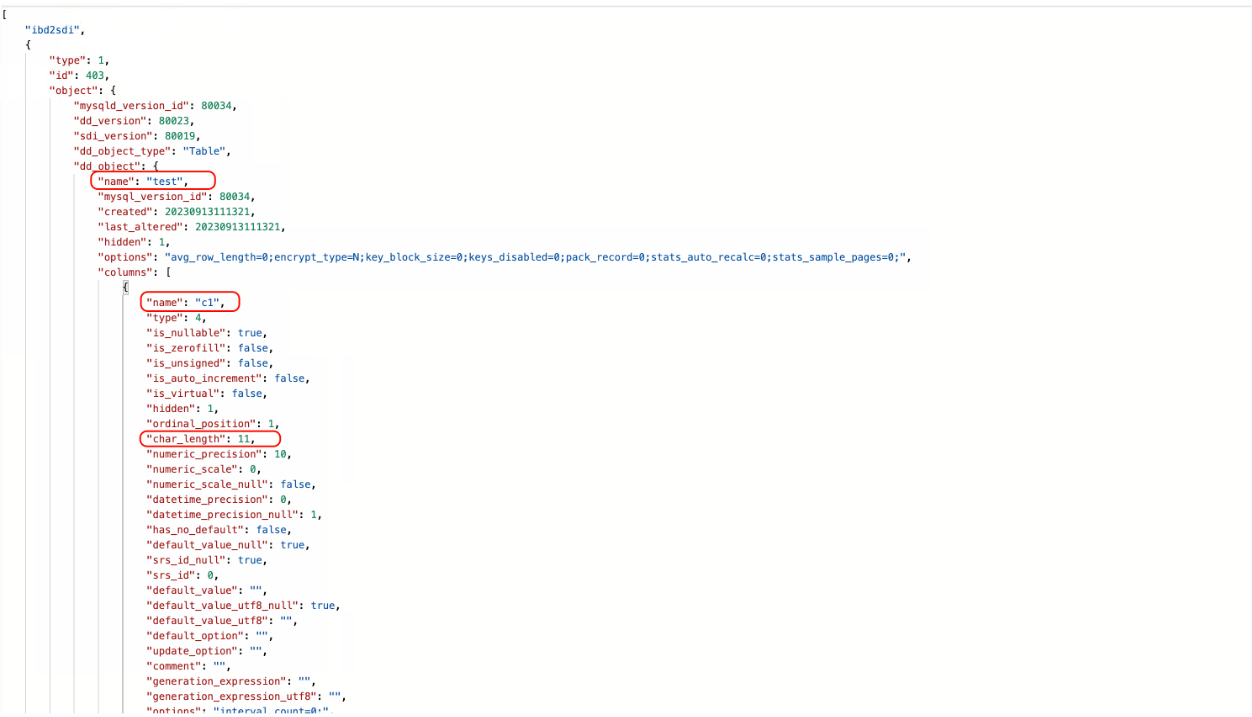
Task: Click the "ibd2sdi" string at the top
Action: point(54,29)
